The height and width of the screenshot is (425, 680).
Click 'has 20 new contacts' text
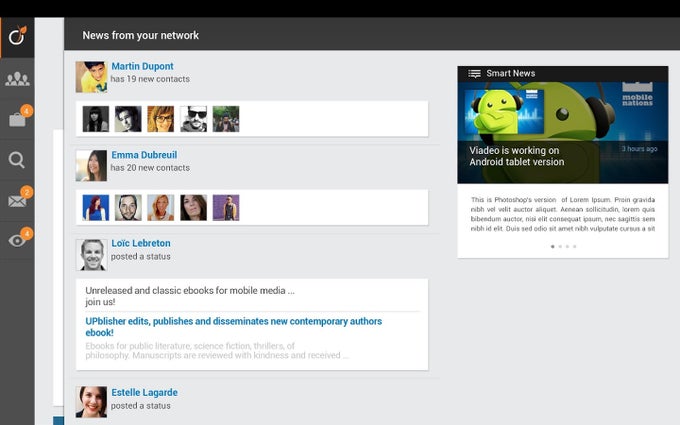point(150,167)
